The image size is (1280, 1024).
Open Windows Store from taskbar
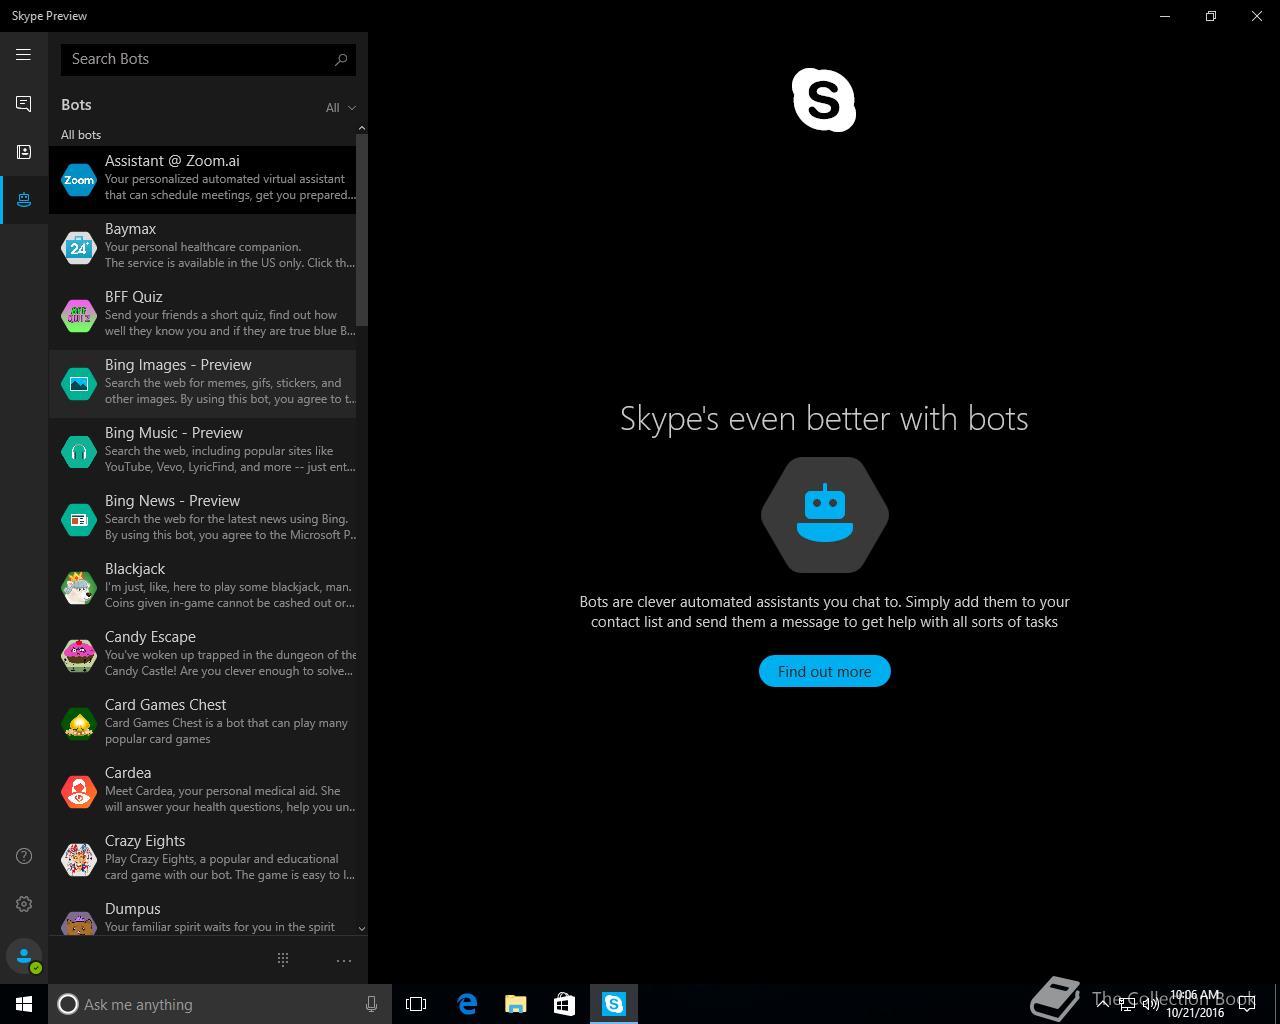pyautogui.click(x=564, y=1004)
